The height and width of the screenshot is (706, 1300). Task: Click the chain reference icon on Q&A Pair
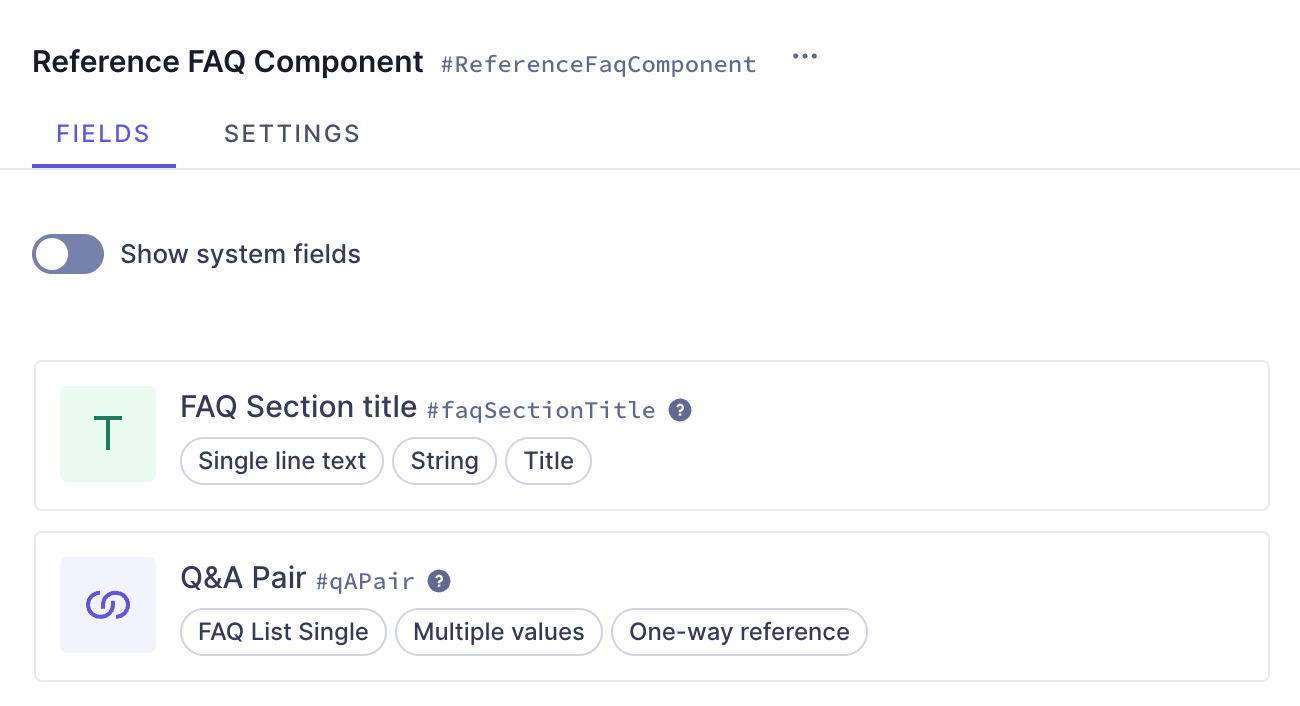[x=107, y=604]
